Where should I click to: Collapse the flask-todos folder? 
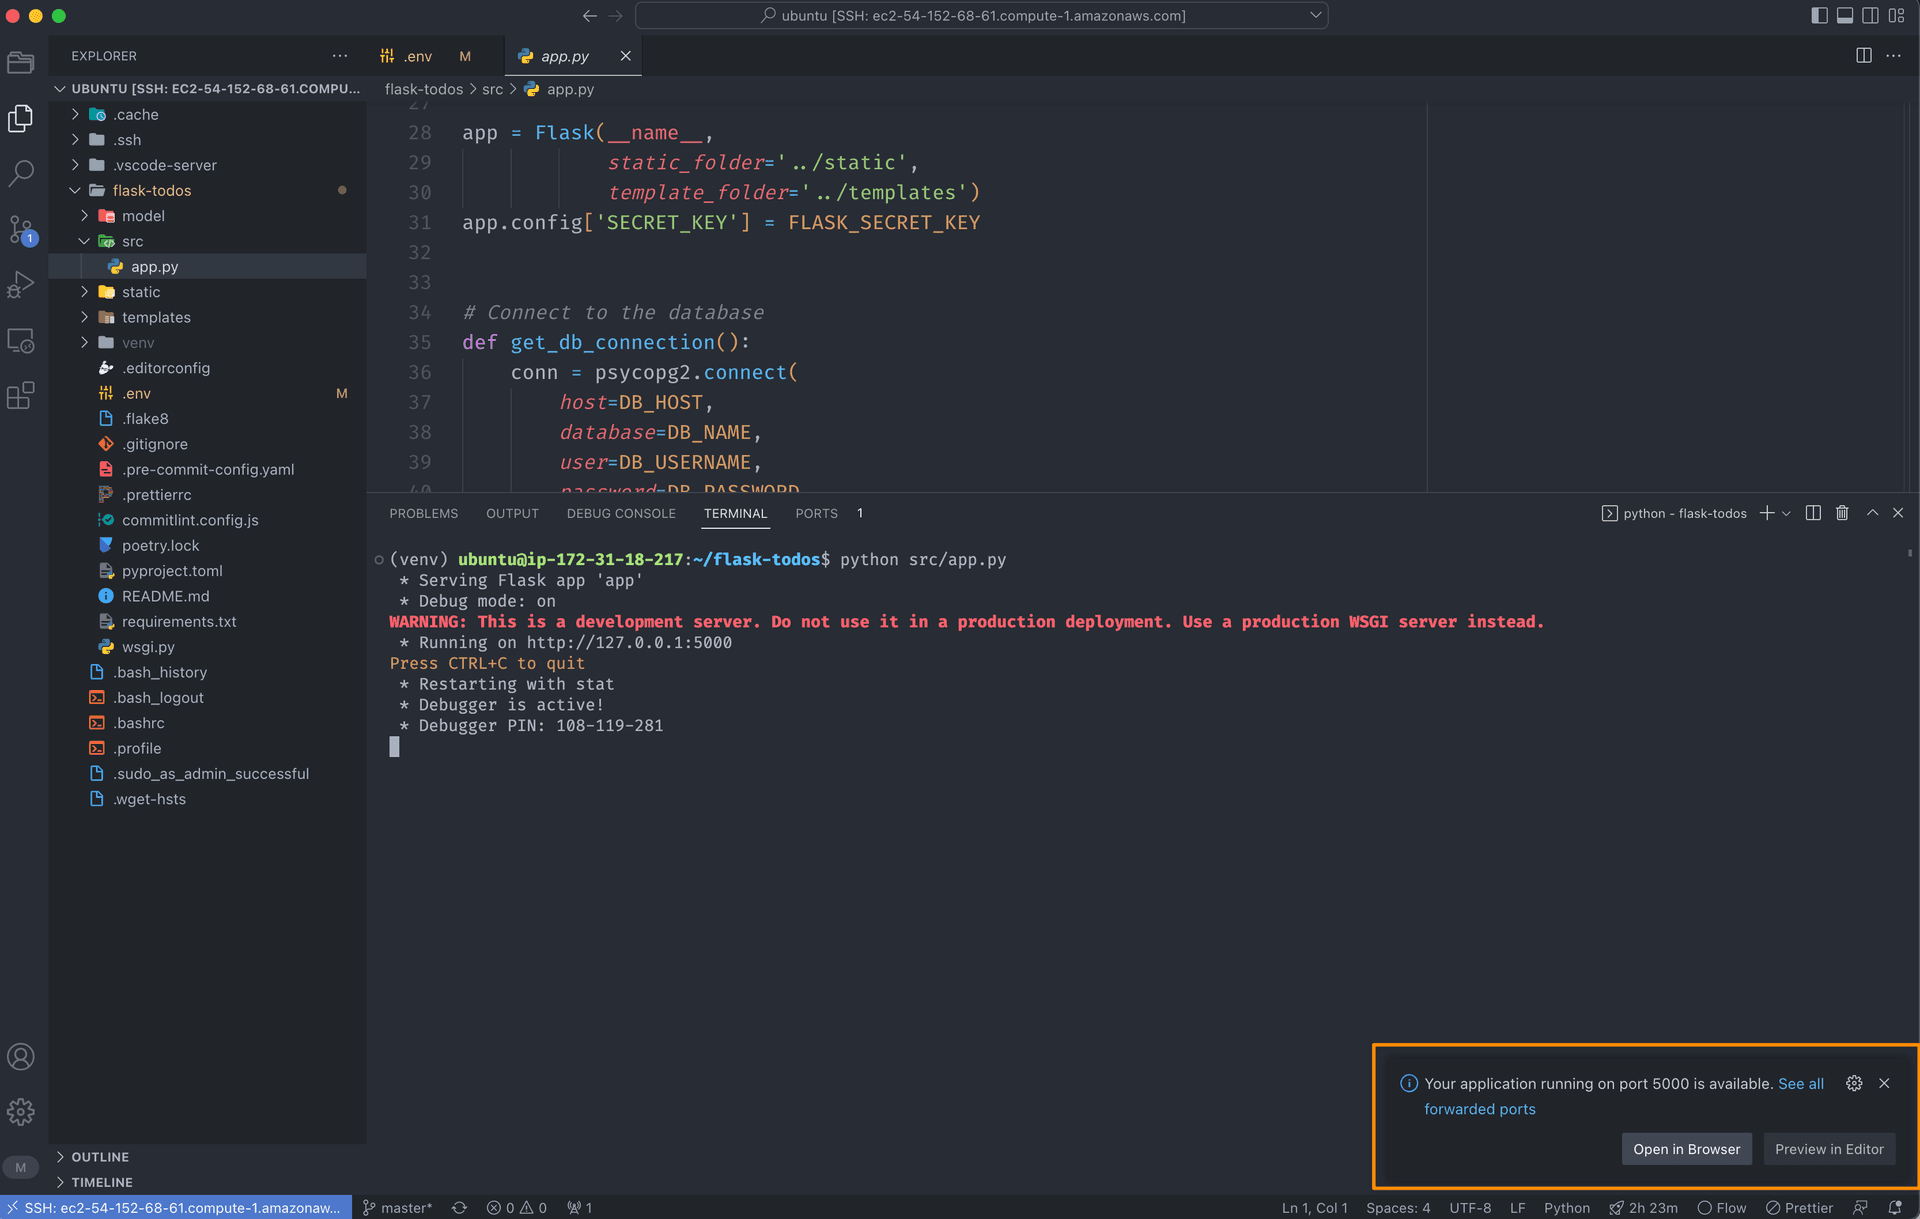click(152, 190)
